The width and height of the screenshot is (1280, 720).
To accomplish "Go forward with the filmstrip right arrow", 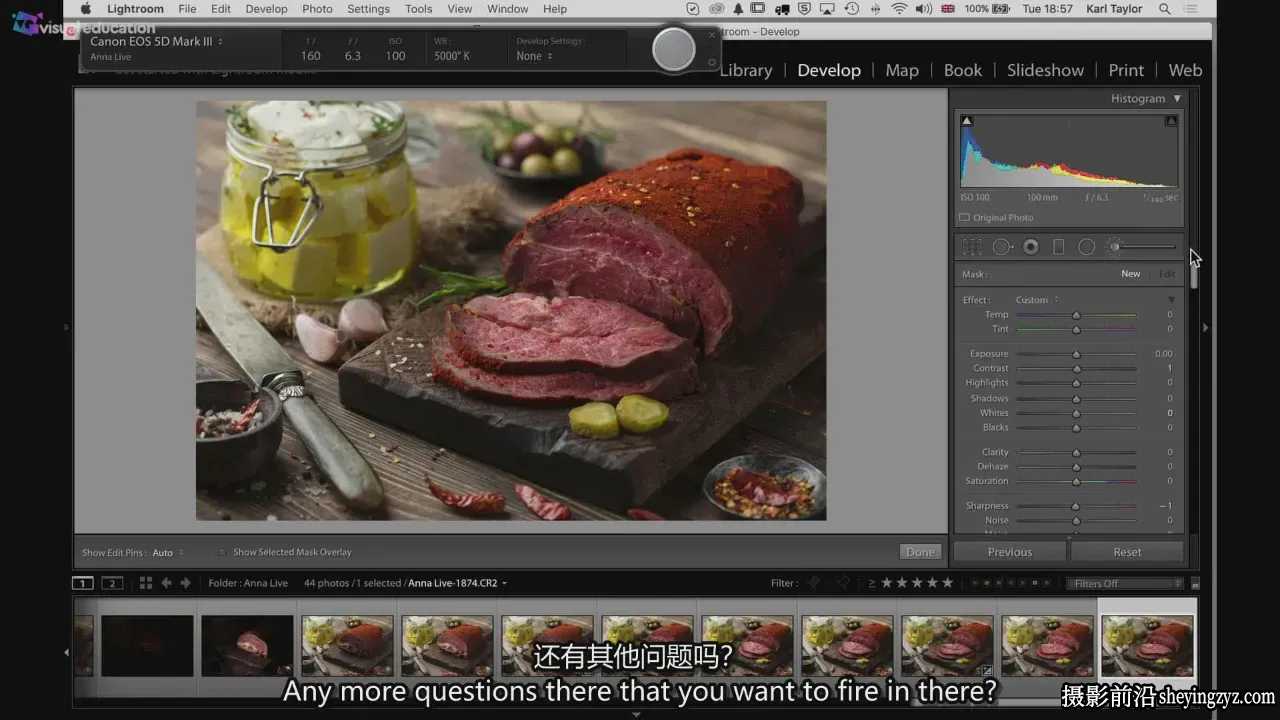I will [x=185, y=583].
